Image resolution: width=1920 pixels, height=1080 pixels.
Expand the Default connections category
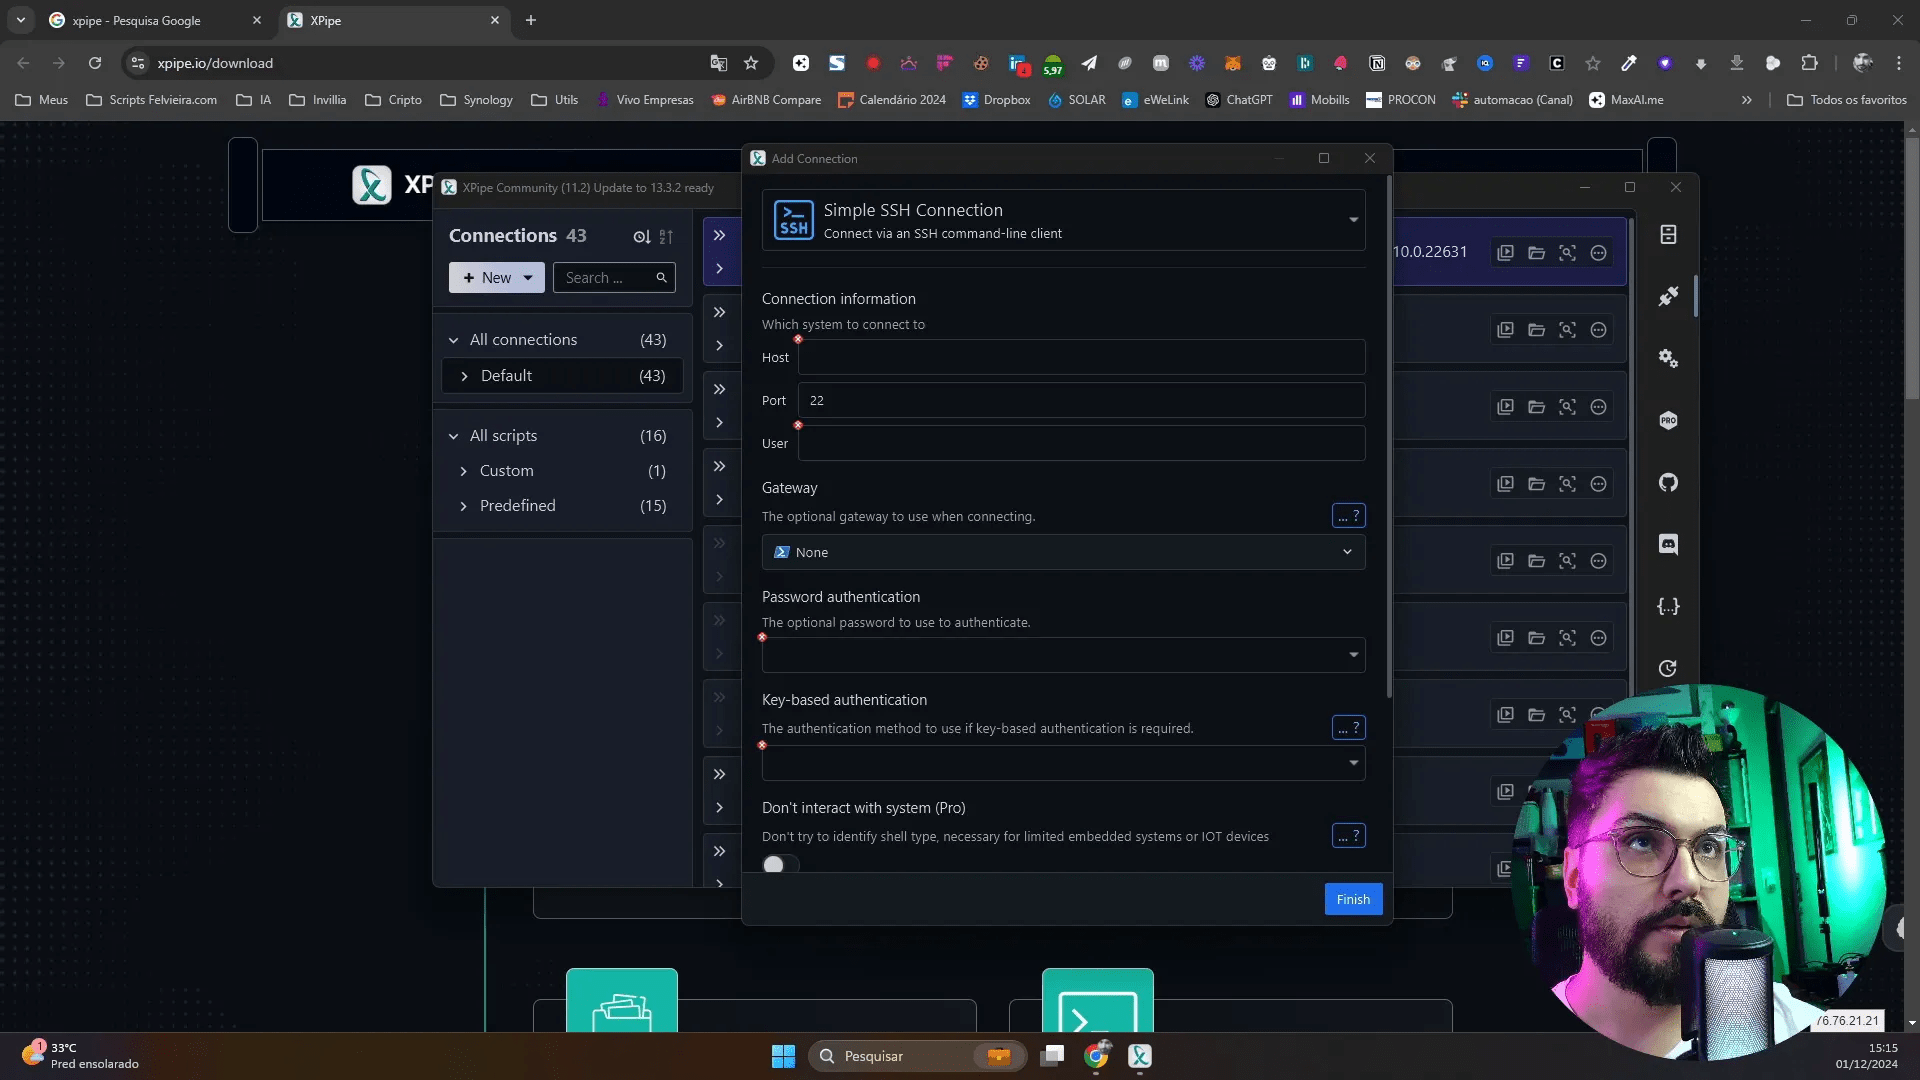coord(464,376)
